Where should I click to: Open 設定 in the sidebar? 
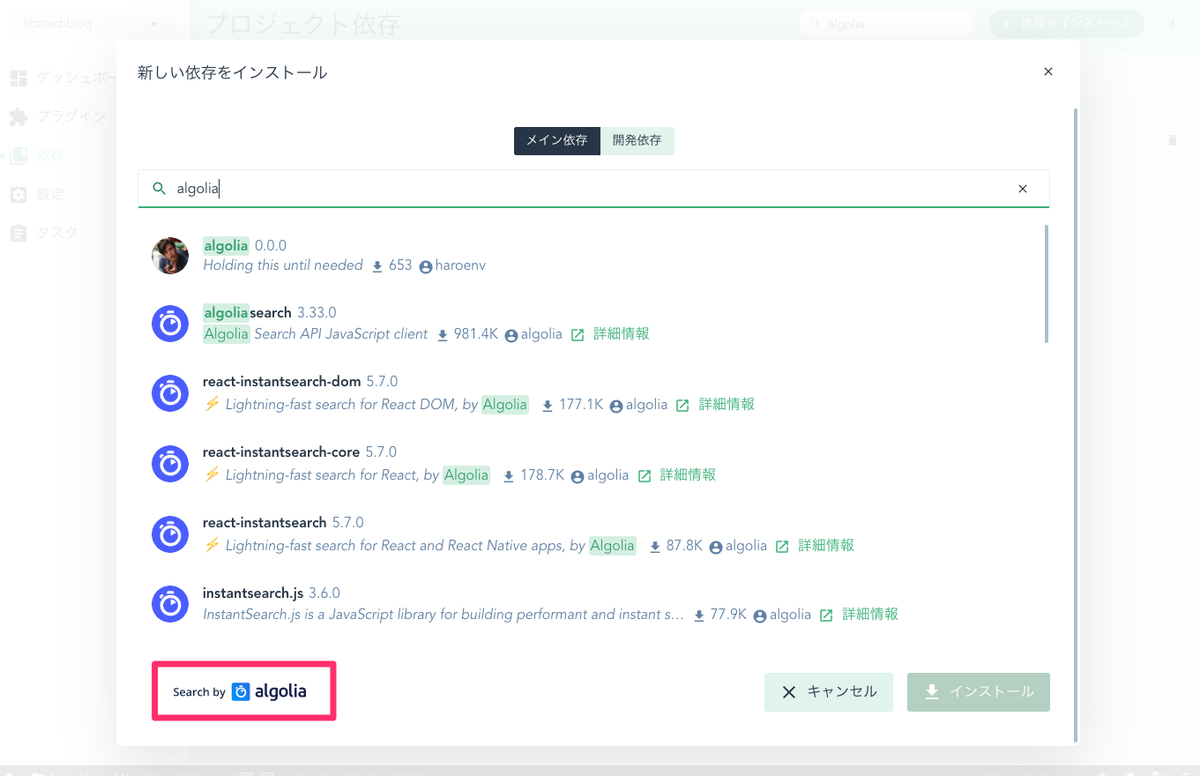click(x=37, y=194)
